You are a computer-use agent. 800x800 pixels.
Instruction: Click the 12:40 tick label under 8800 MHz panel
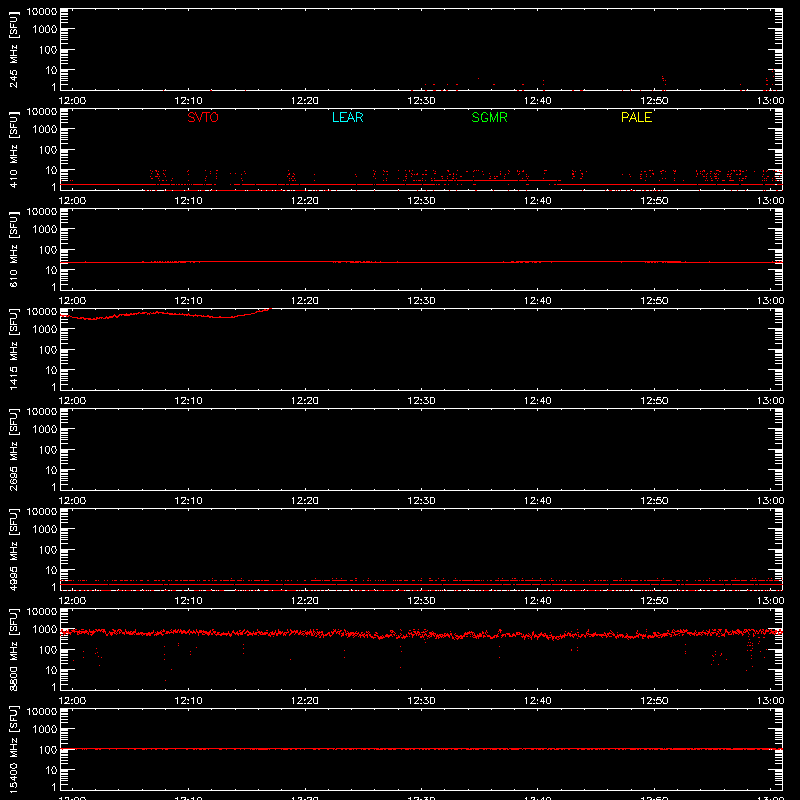538,701
